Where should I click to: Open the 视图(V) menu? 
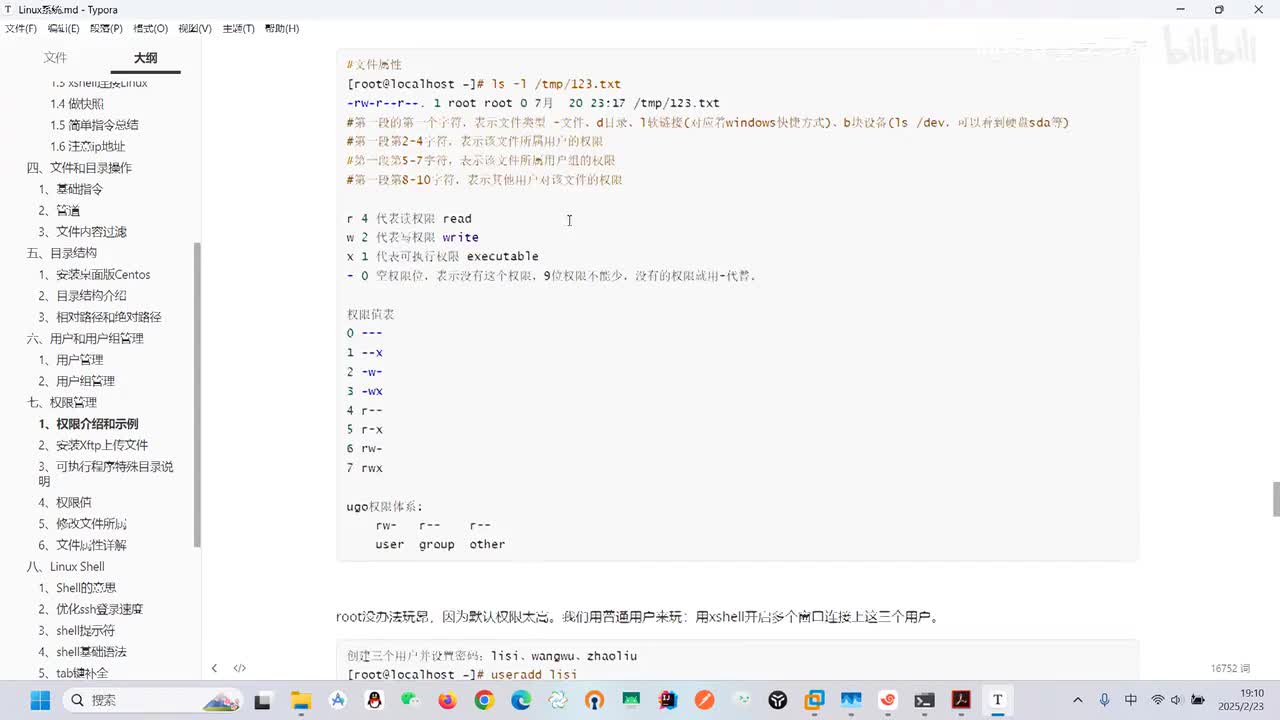[x=195, y=28]
